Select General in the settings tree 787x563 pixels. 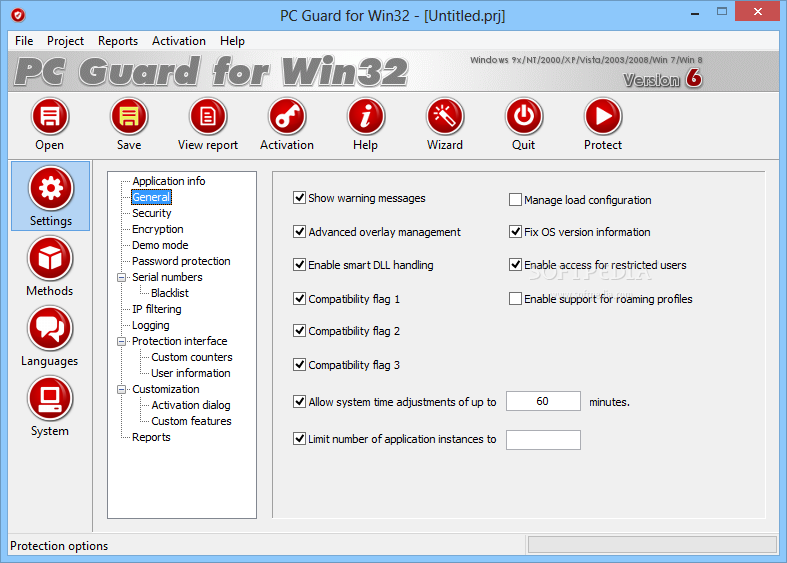pyautogui.click(x=151, y=197)
